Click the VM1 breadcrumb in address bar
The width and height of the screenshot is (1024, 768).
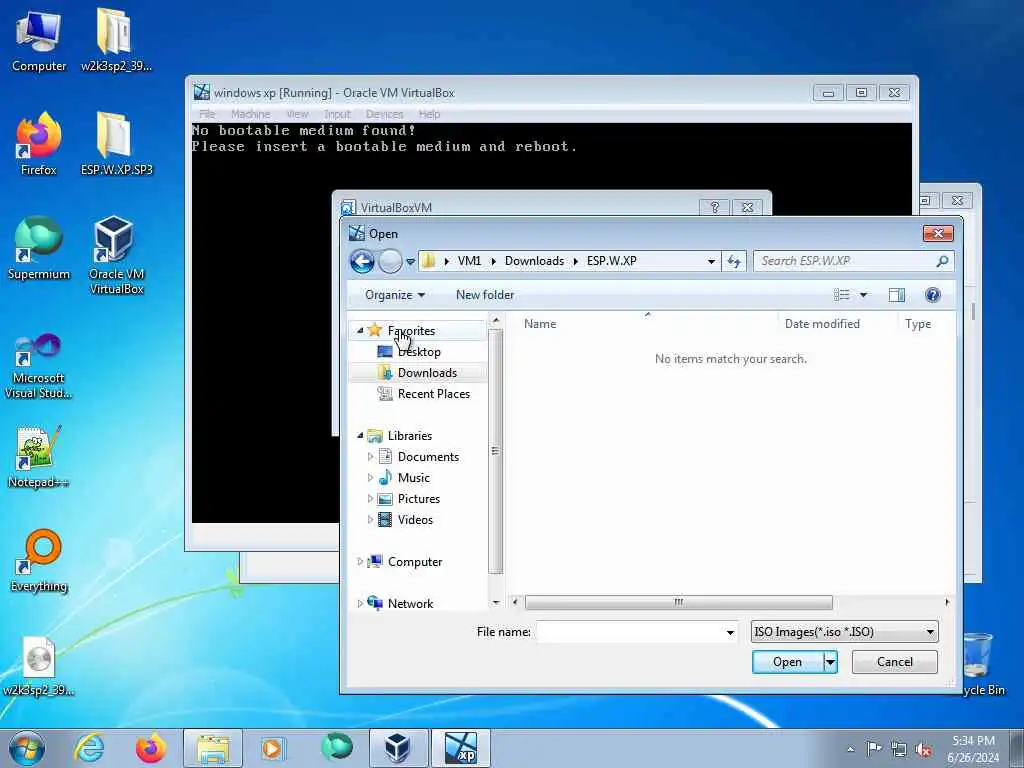click(x=469, y=261)
